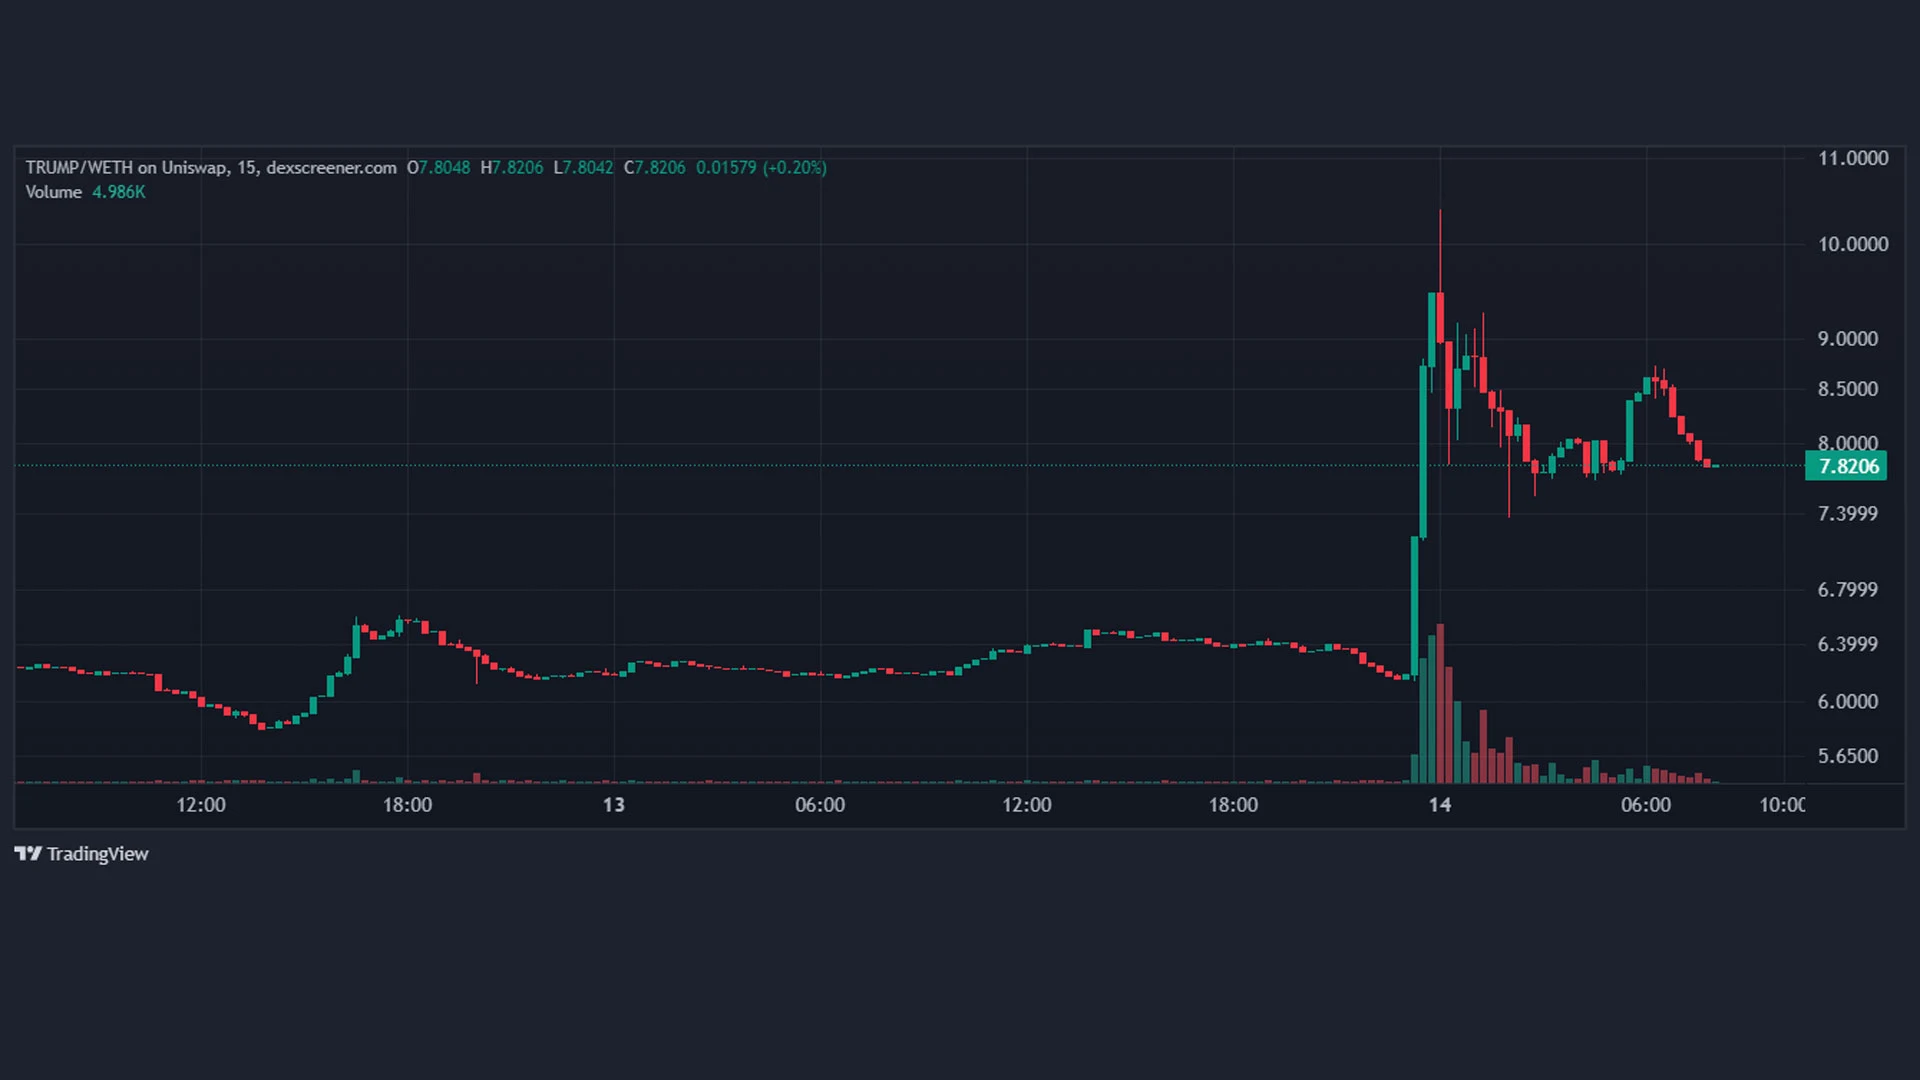Click the date label 14 on time axis

[x=1439, y=805]
